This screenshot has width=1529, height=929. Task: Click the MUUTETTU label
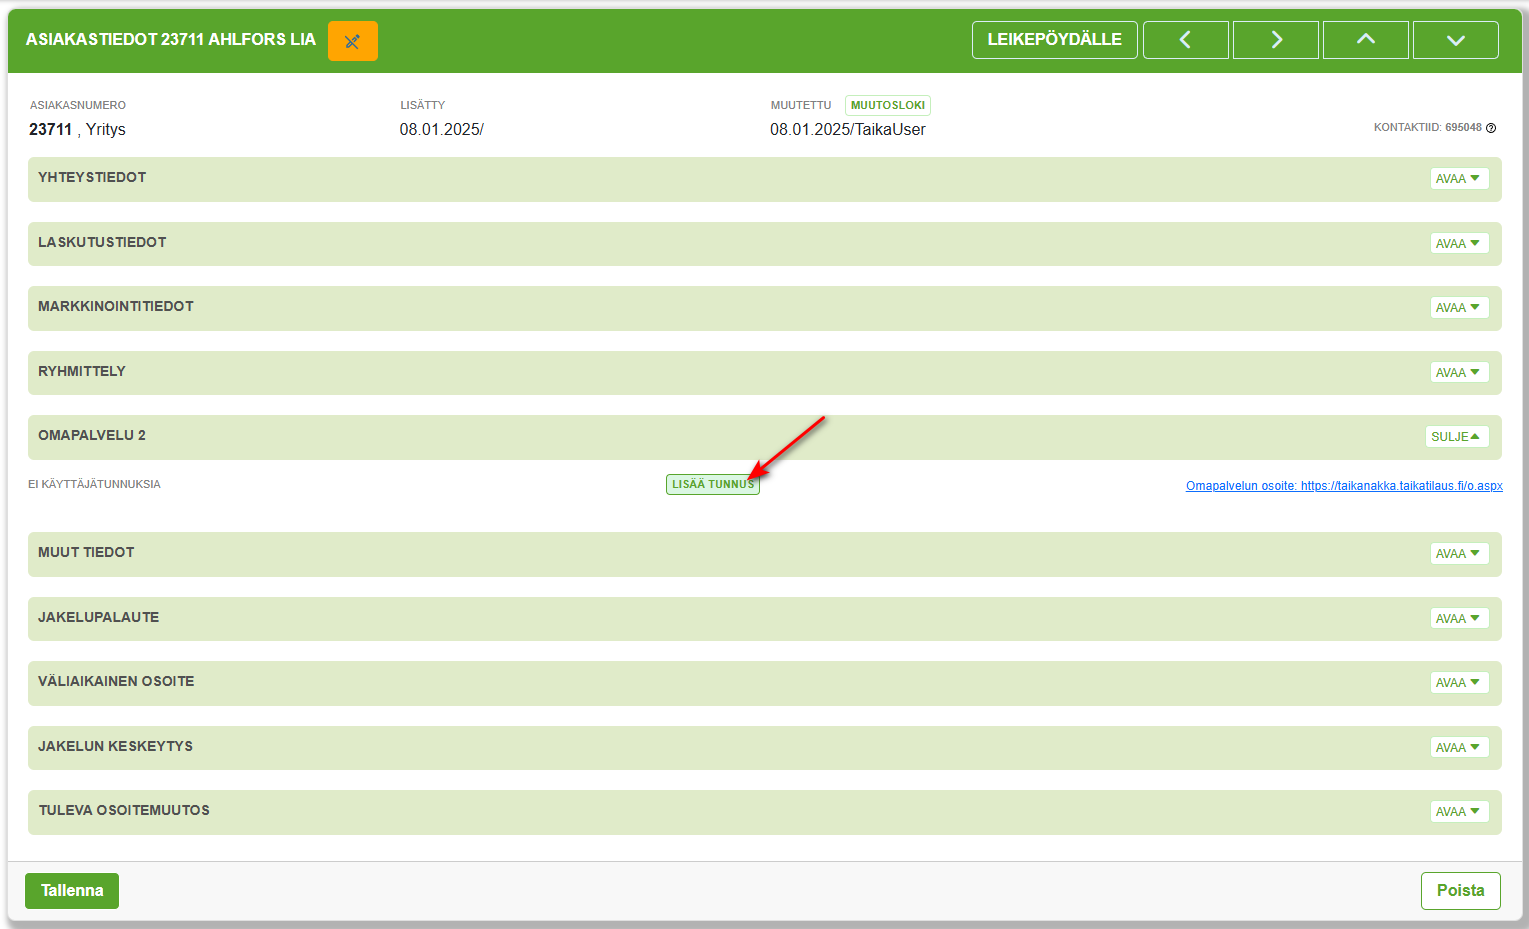pos(801,105)
